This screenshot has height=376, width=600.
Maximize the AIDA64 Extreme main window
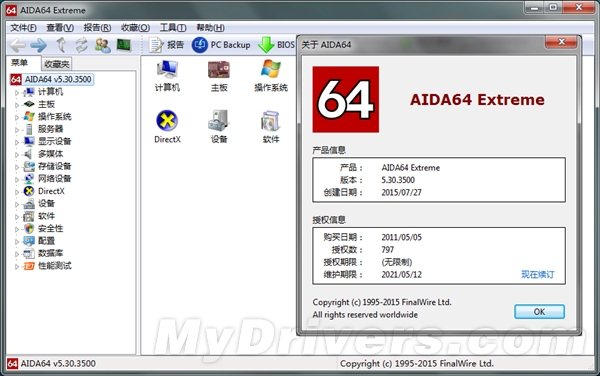coord(553,7)
